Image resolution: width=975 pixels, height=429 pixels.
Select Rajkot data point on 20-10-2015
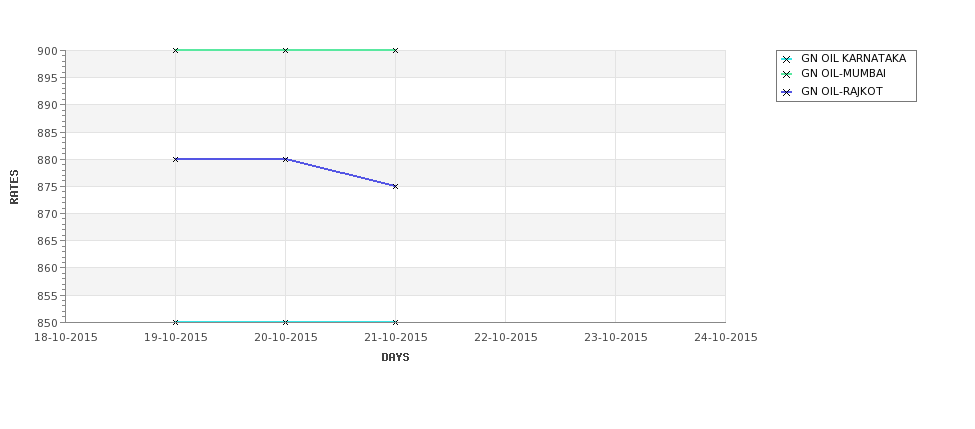tap(285, 159)
